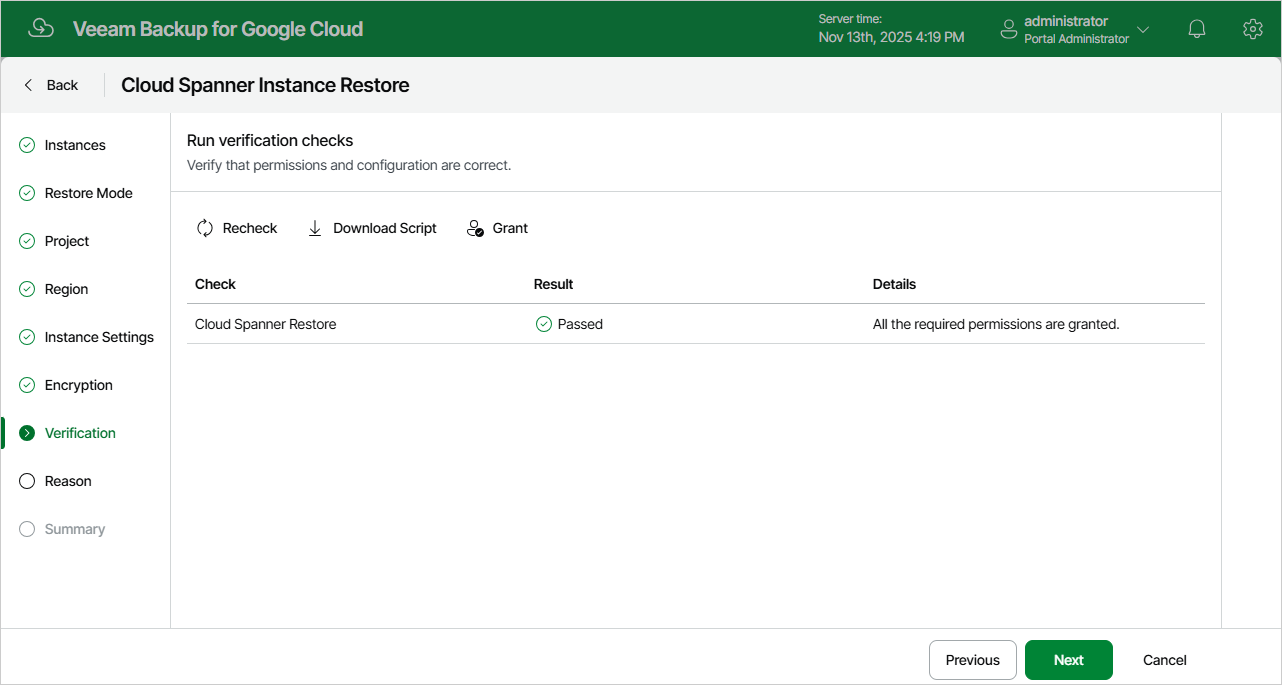Image resolution: width=1282 pixels, height=685 pixels.
Task: Click the Run verification checks heading
Action: coord(270,141)
